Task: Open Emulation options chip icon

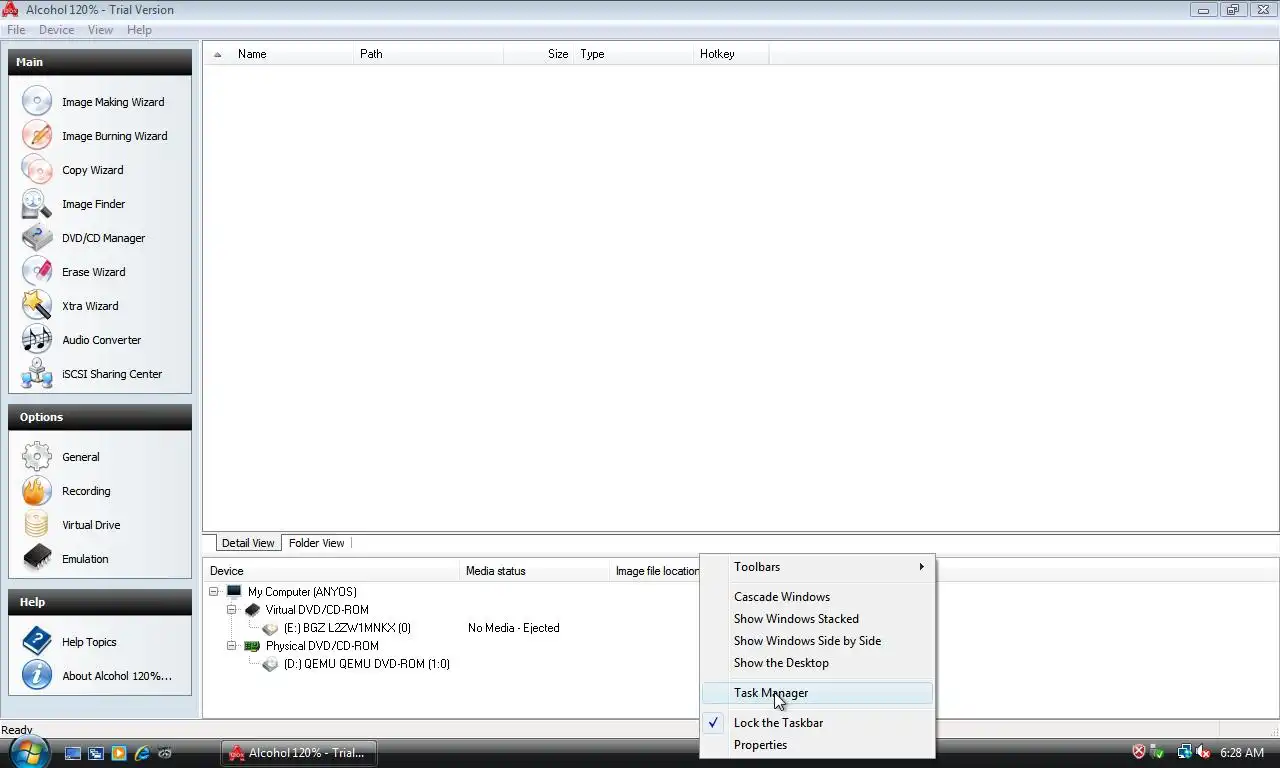Action: pos(37,558)
